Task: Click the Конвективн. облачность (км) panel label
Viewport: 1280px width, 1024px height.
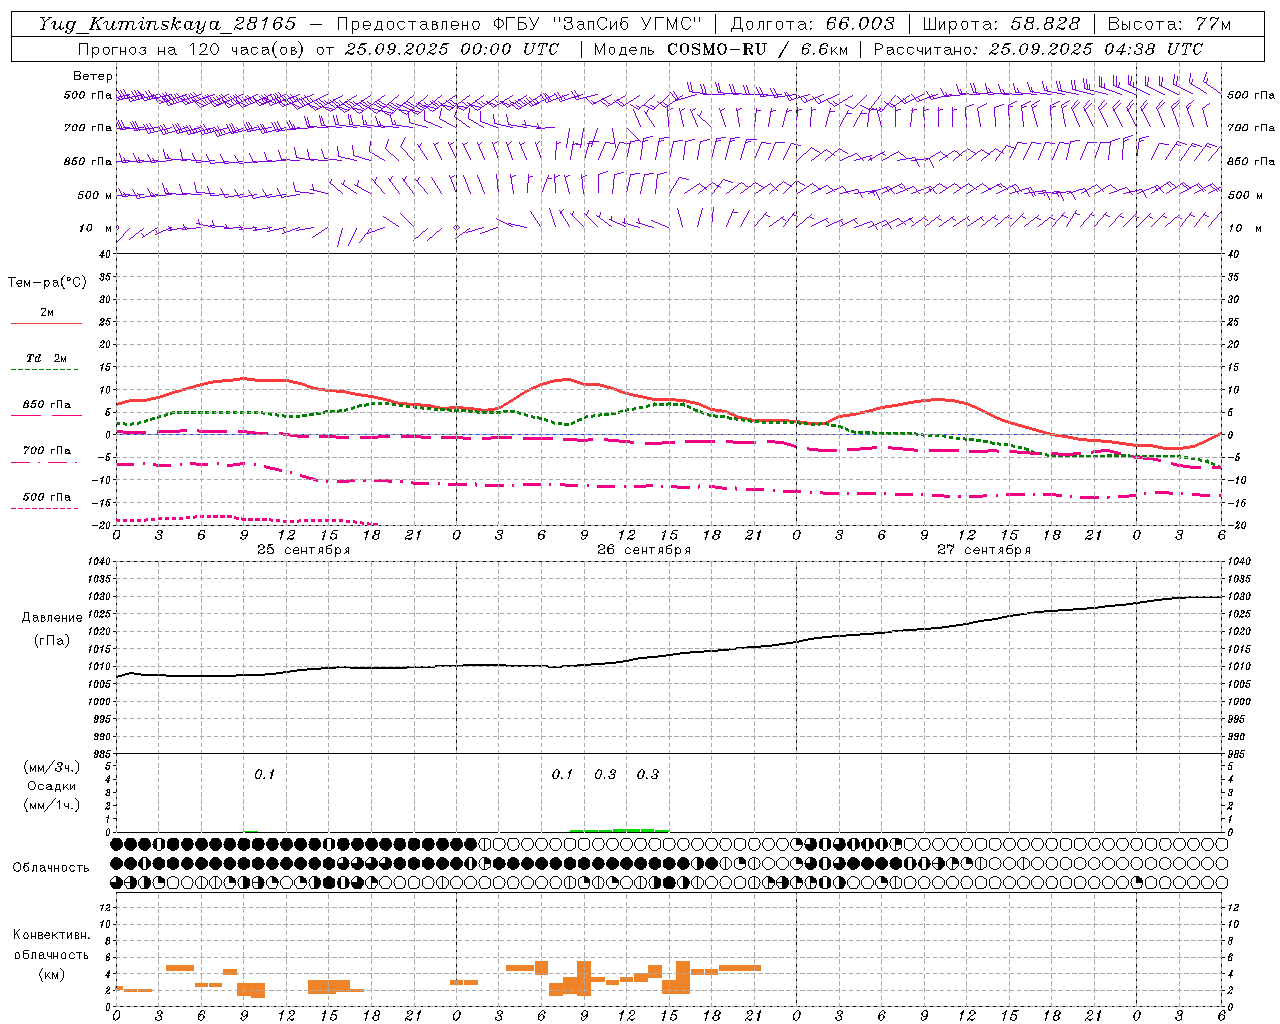Action: [52, 954]
